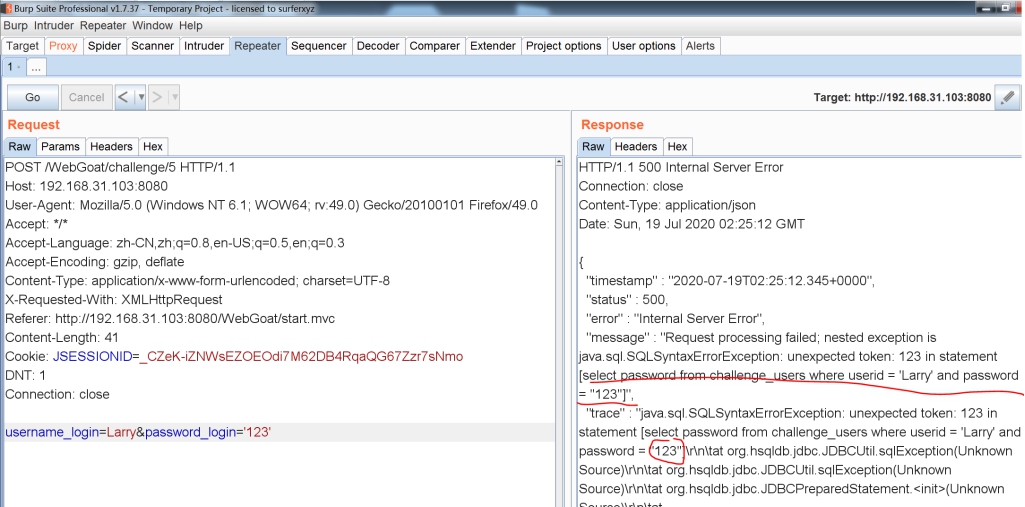
Task: Click the Accept-Encoding header line
Action: click(95, 262)
